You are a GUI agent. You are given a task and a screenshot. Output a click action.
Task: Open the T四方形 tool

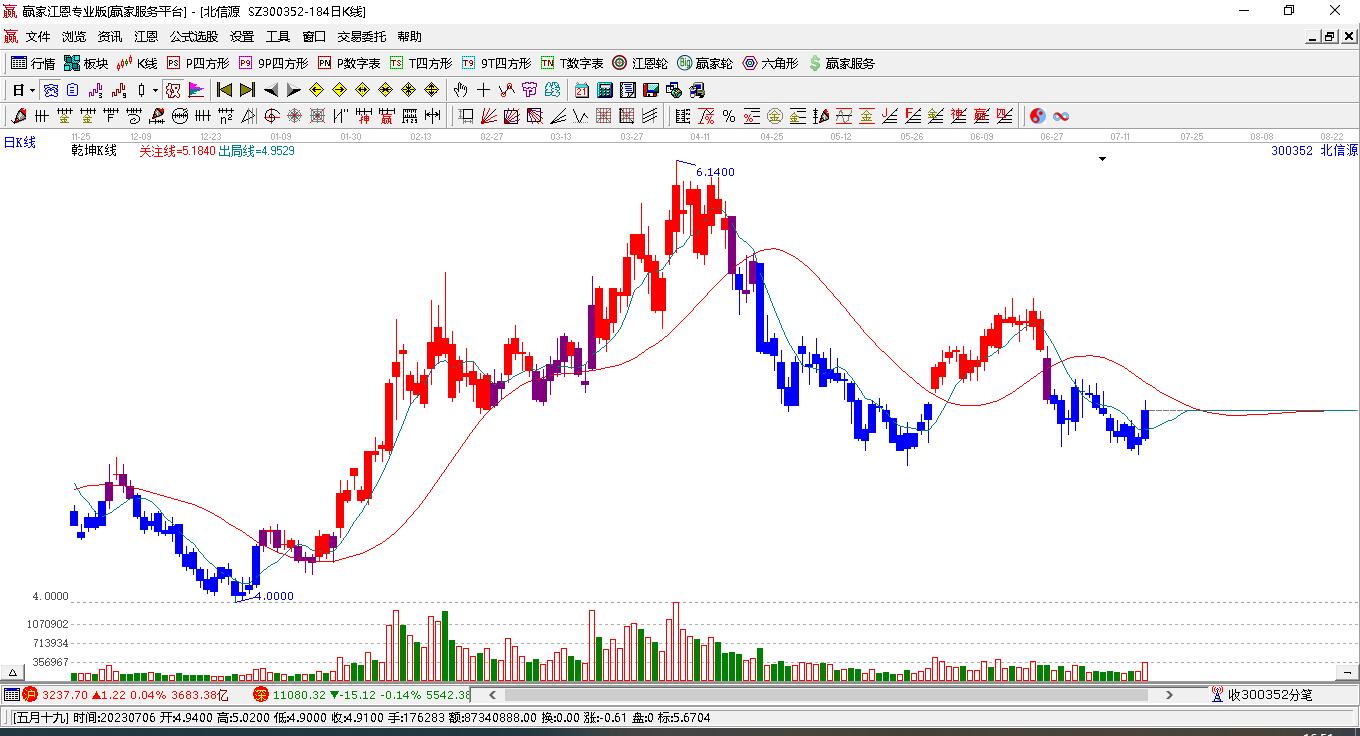pos(421,63)
